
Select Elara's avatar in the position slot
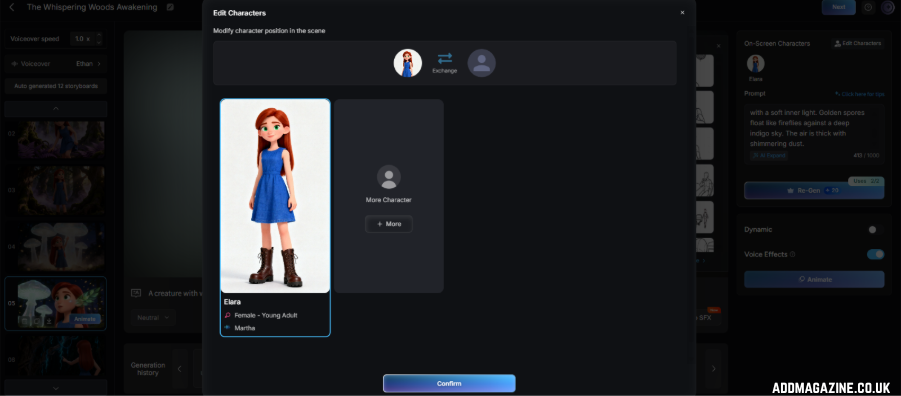[408, 63]
